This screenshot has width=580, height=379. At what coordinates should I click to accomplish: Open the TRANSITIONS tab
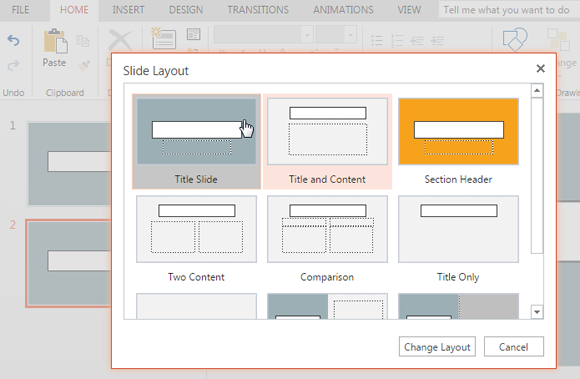point(258,10)
